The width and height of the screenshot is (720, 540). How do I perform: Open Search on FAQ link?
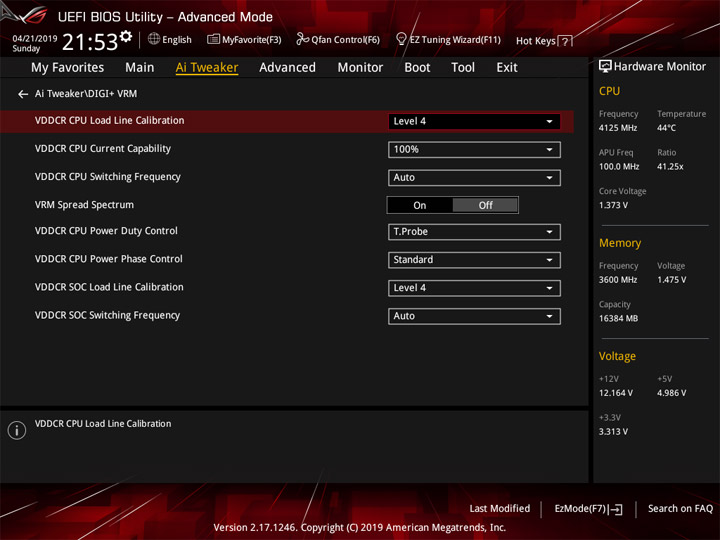point(680,509)
